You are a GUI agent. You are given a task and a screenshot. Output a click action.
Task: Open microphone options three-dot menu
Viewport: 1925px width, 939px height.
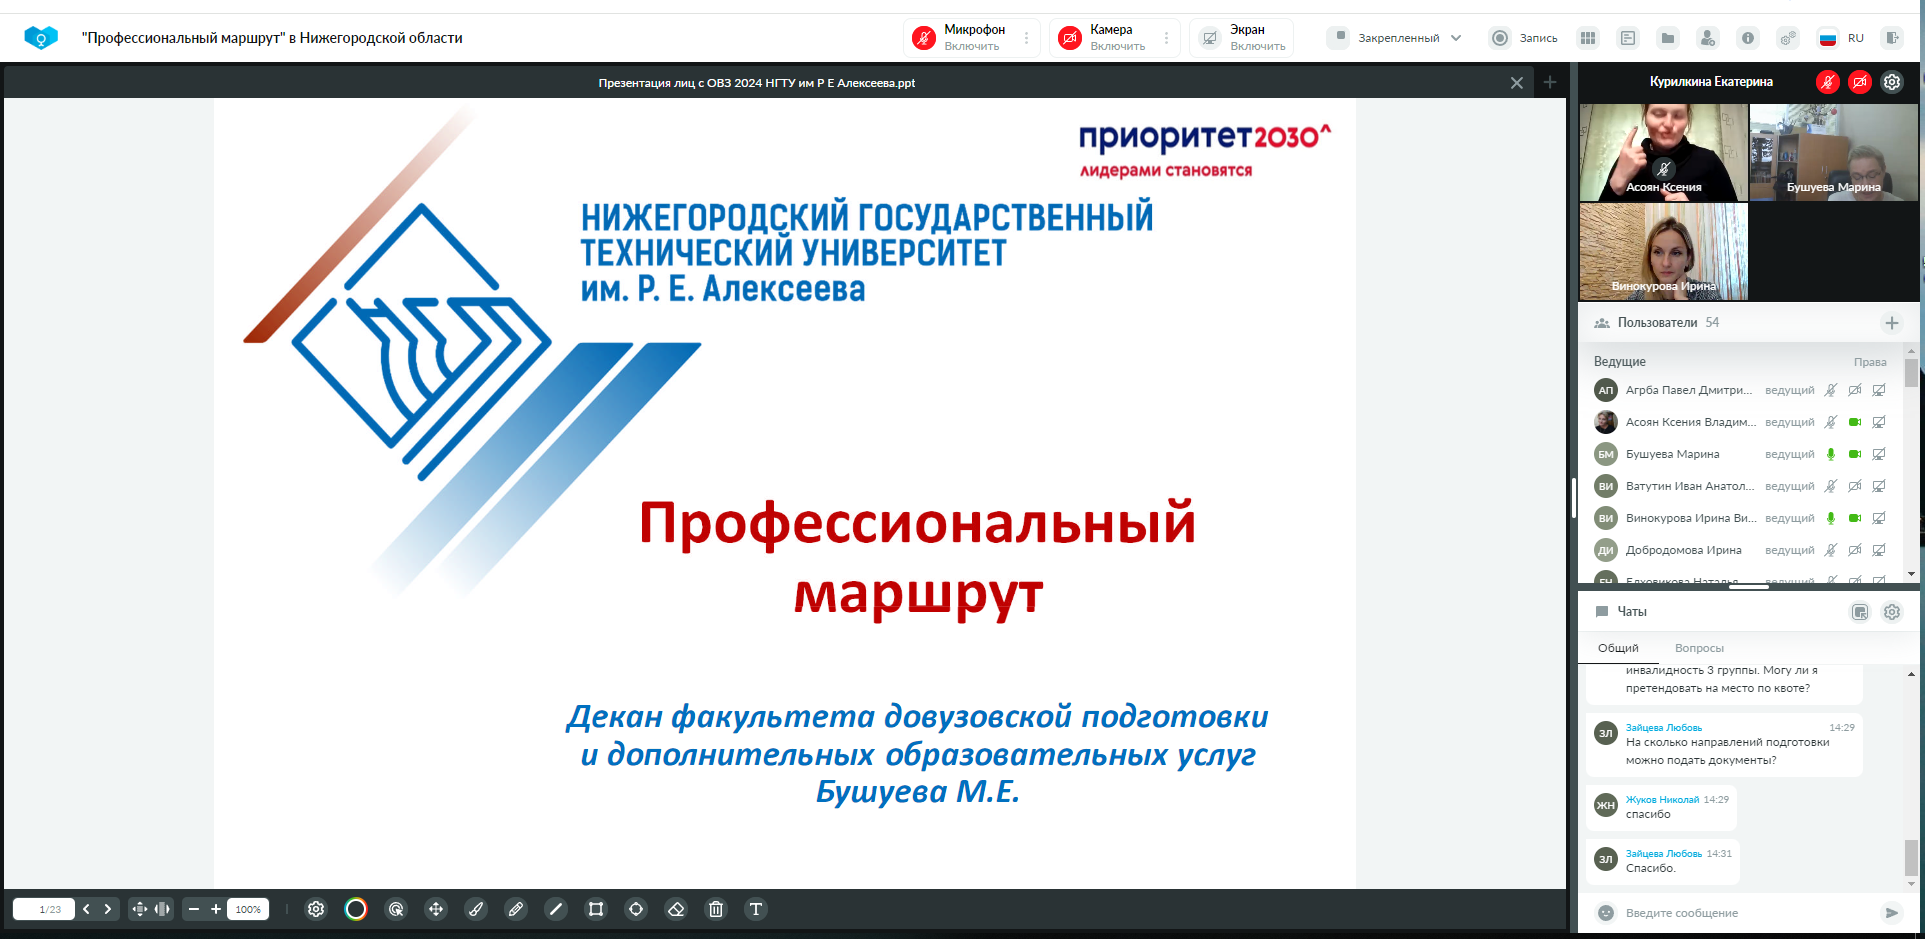point(1026,38)
